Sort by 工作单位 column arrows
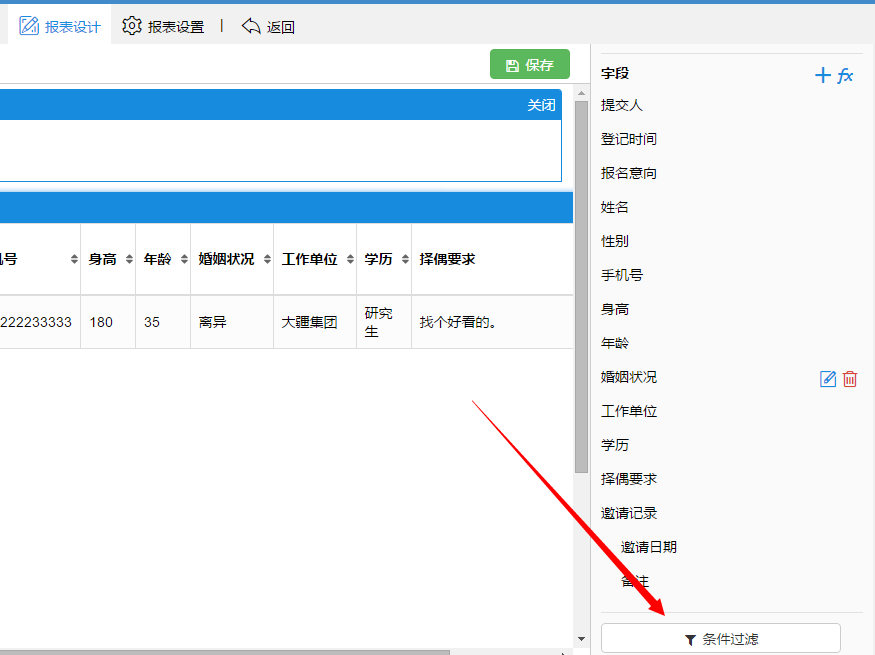875x655 pixels. [350, 260]
